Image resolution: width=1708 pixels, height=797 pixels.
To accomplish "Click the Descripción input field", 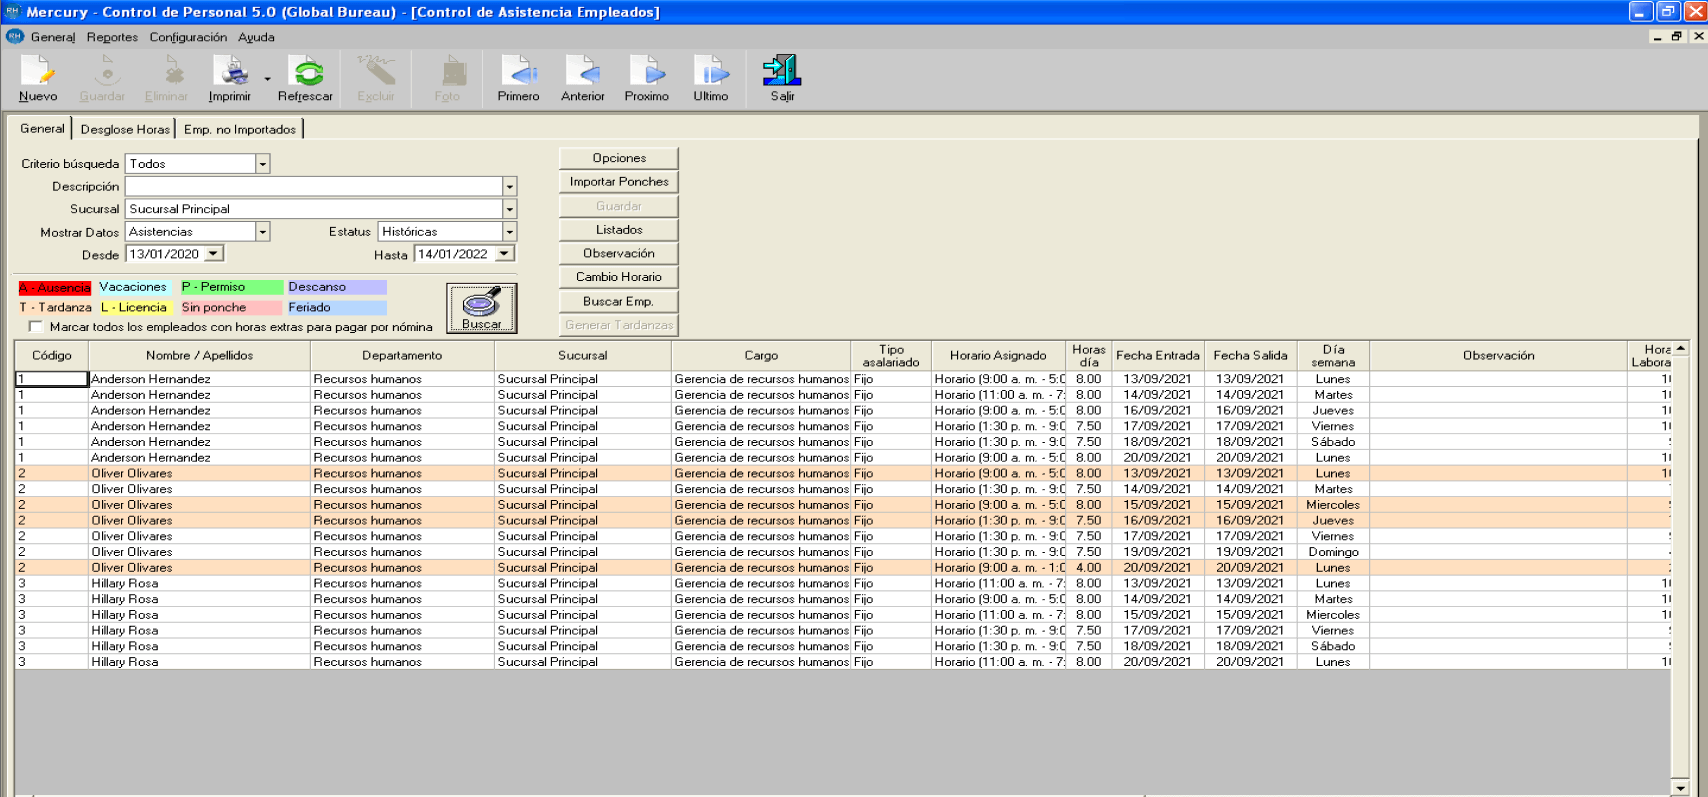I will (x=314, y=187).
